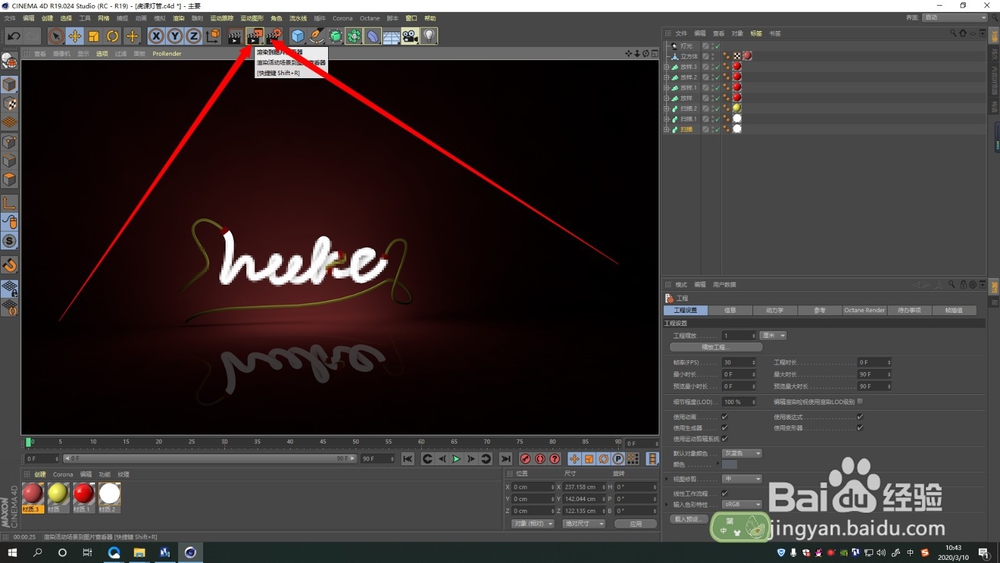Select the white material sphere
Screen dimensions: 1000x563
(109, 493)
